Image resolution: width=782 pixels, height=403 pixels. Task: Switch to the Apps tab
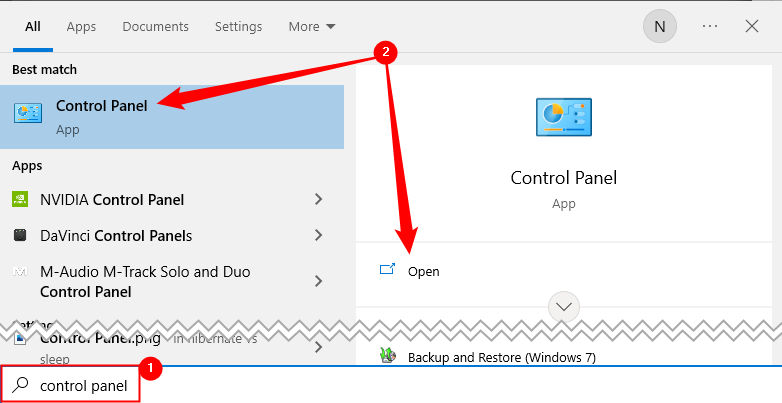(81, 27)
